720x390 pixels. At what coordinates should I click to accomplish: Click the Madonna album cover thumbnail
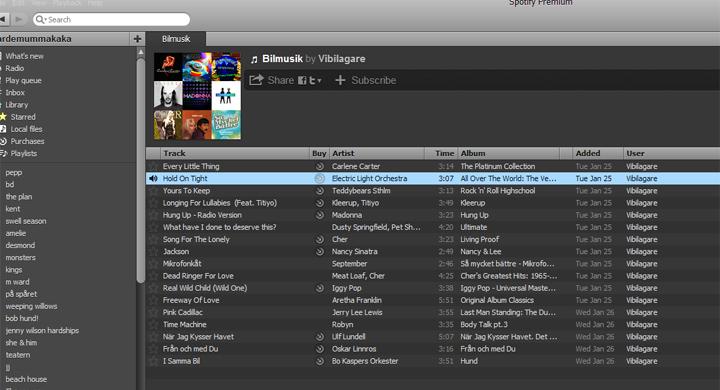(x=197, y=96)
